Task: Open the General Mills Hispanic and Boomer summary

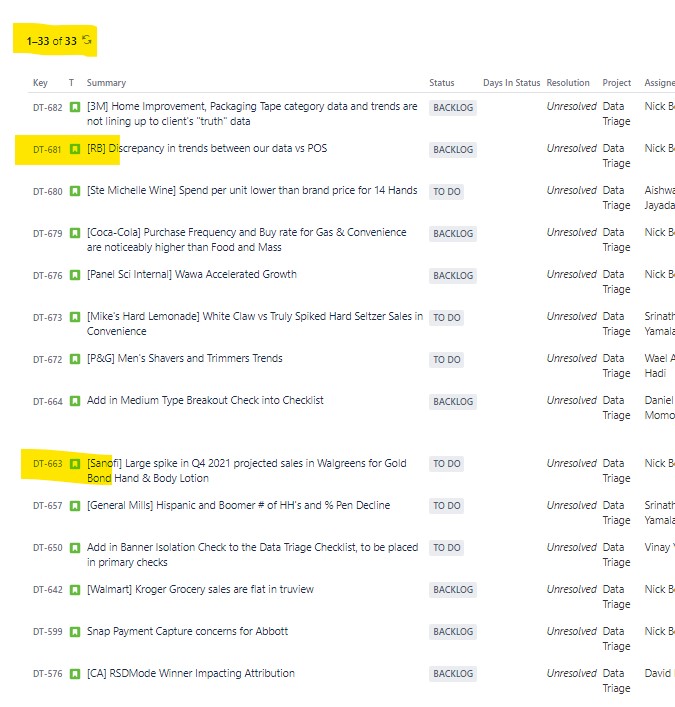Action: click(x=239, y=505)
